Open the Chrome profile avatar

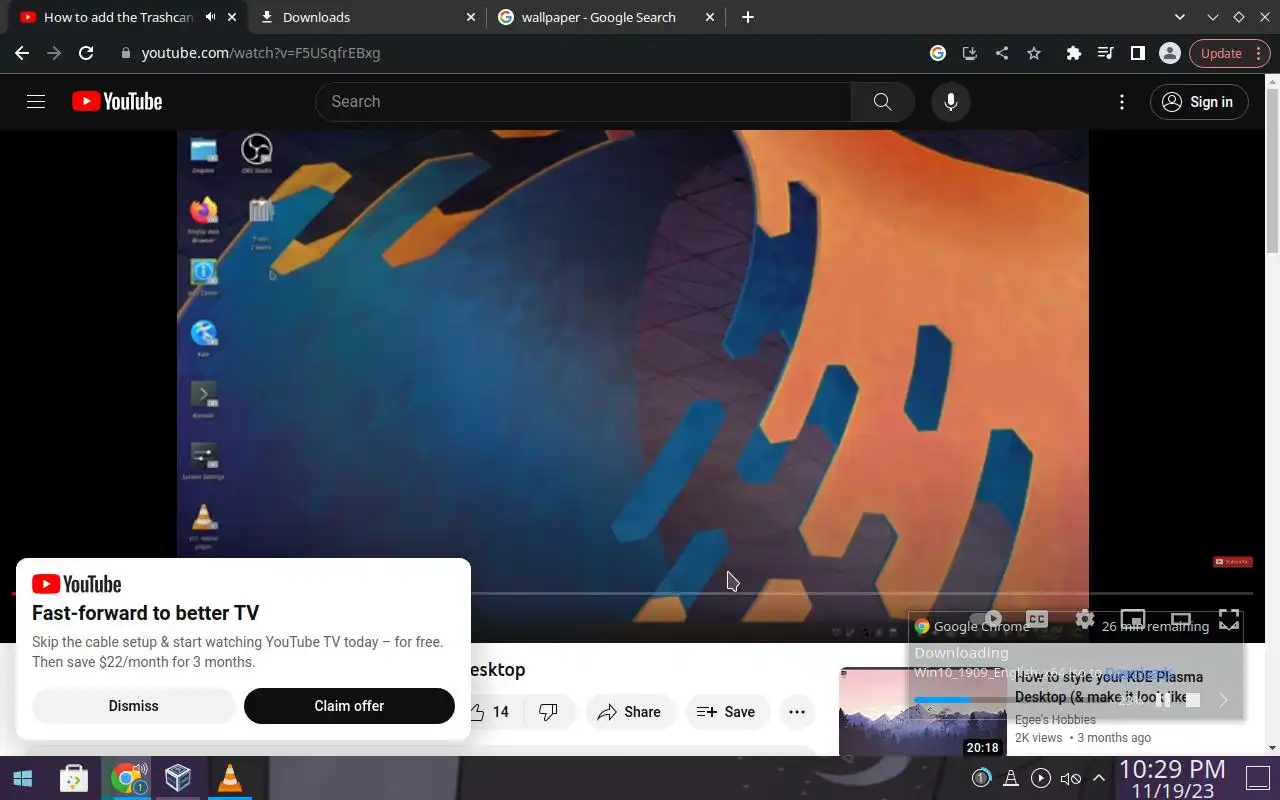pyautogui.click(x=1170, y=53)
